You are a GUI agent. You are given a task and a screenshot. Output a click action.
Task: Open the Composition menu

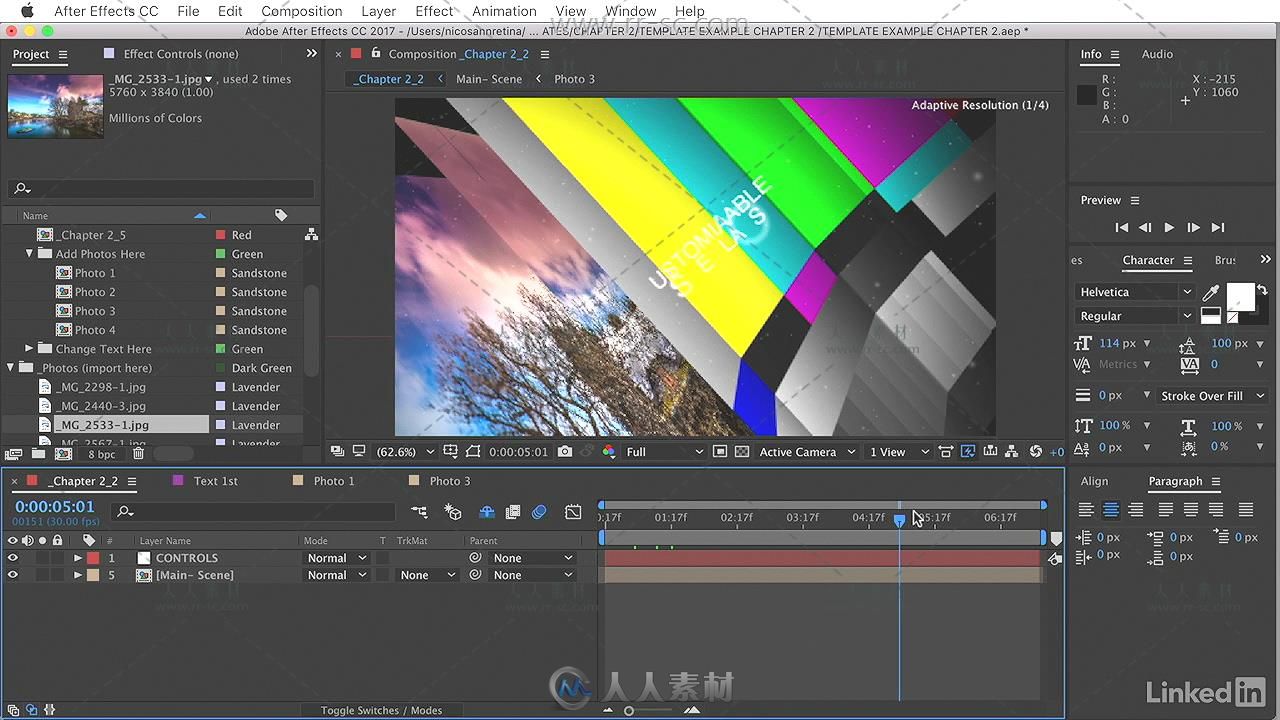(302, 11)
